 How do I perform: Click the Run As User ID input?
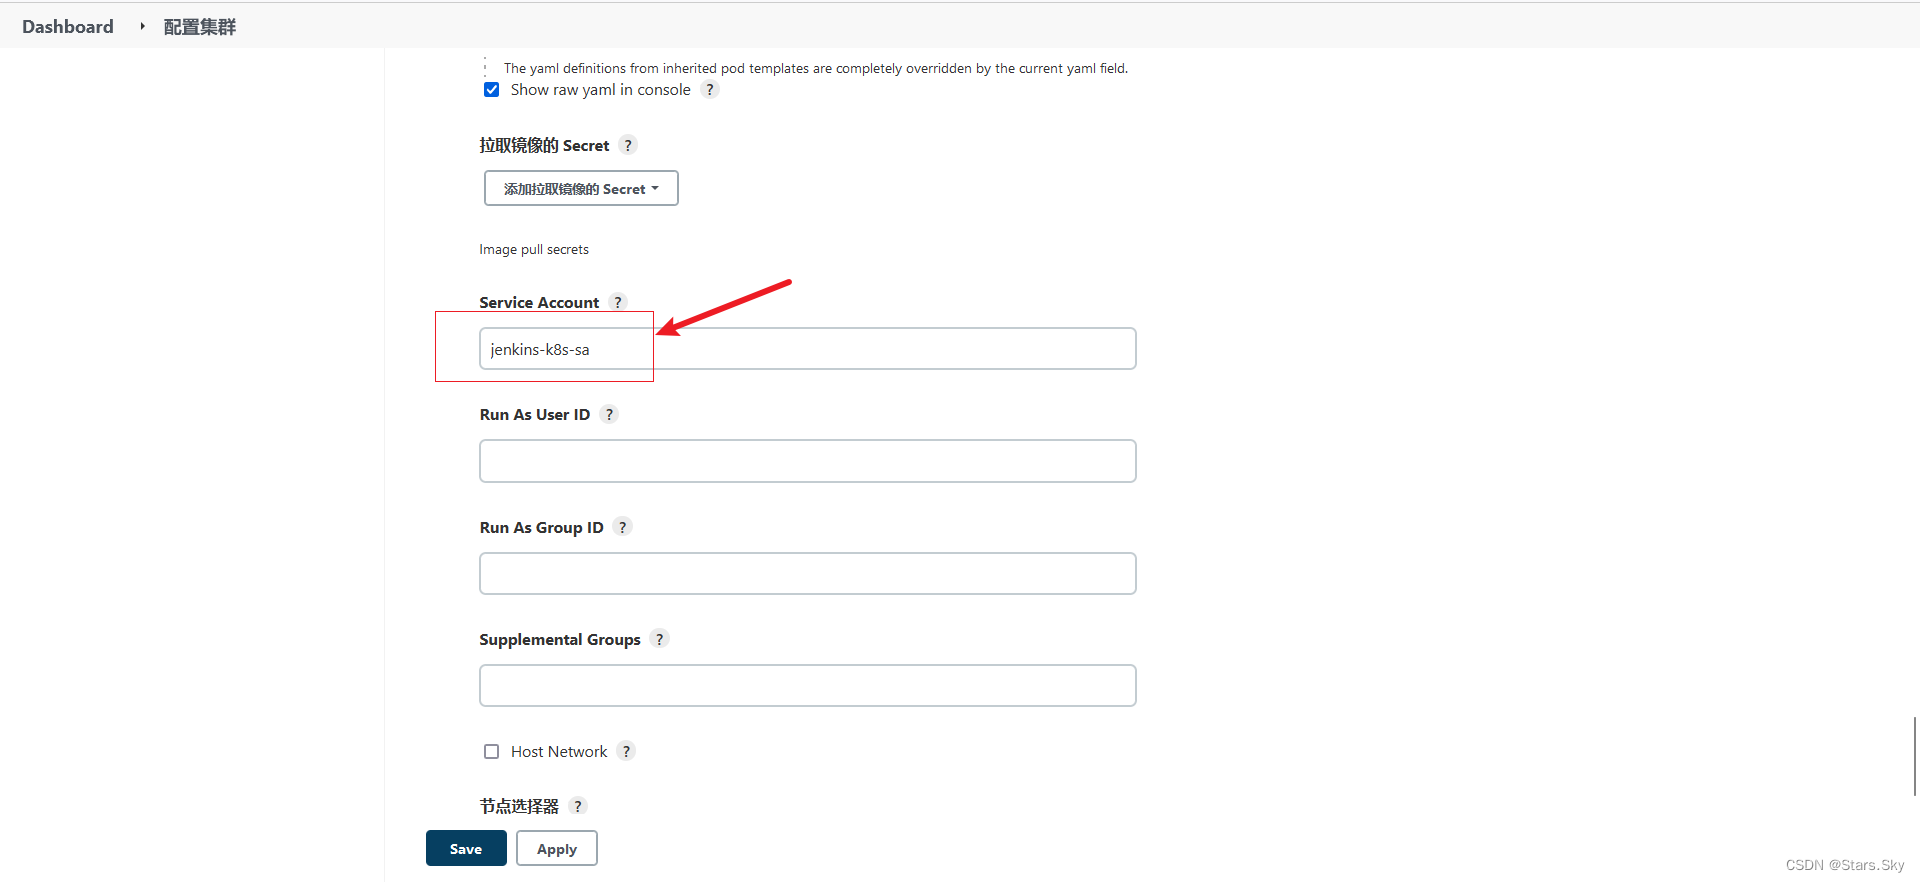(807, 460)
